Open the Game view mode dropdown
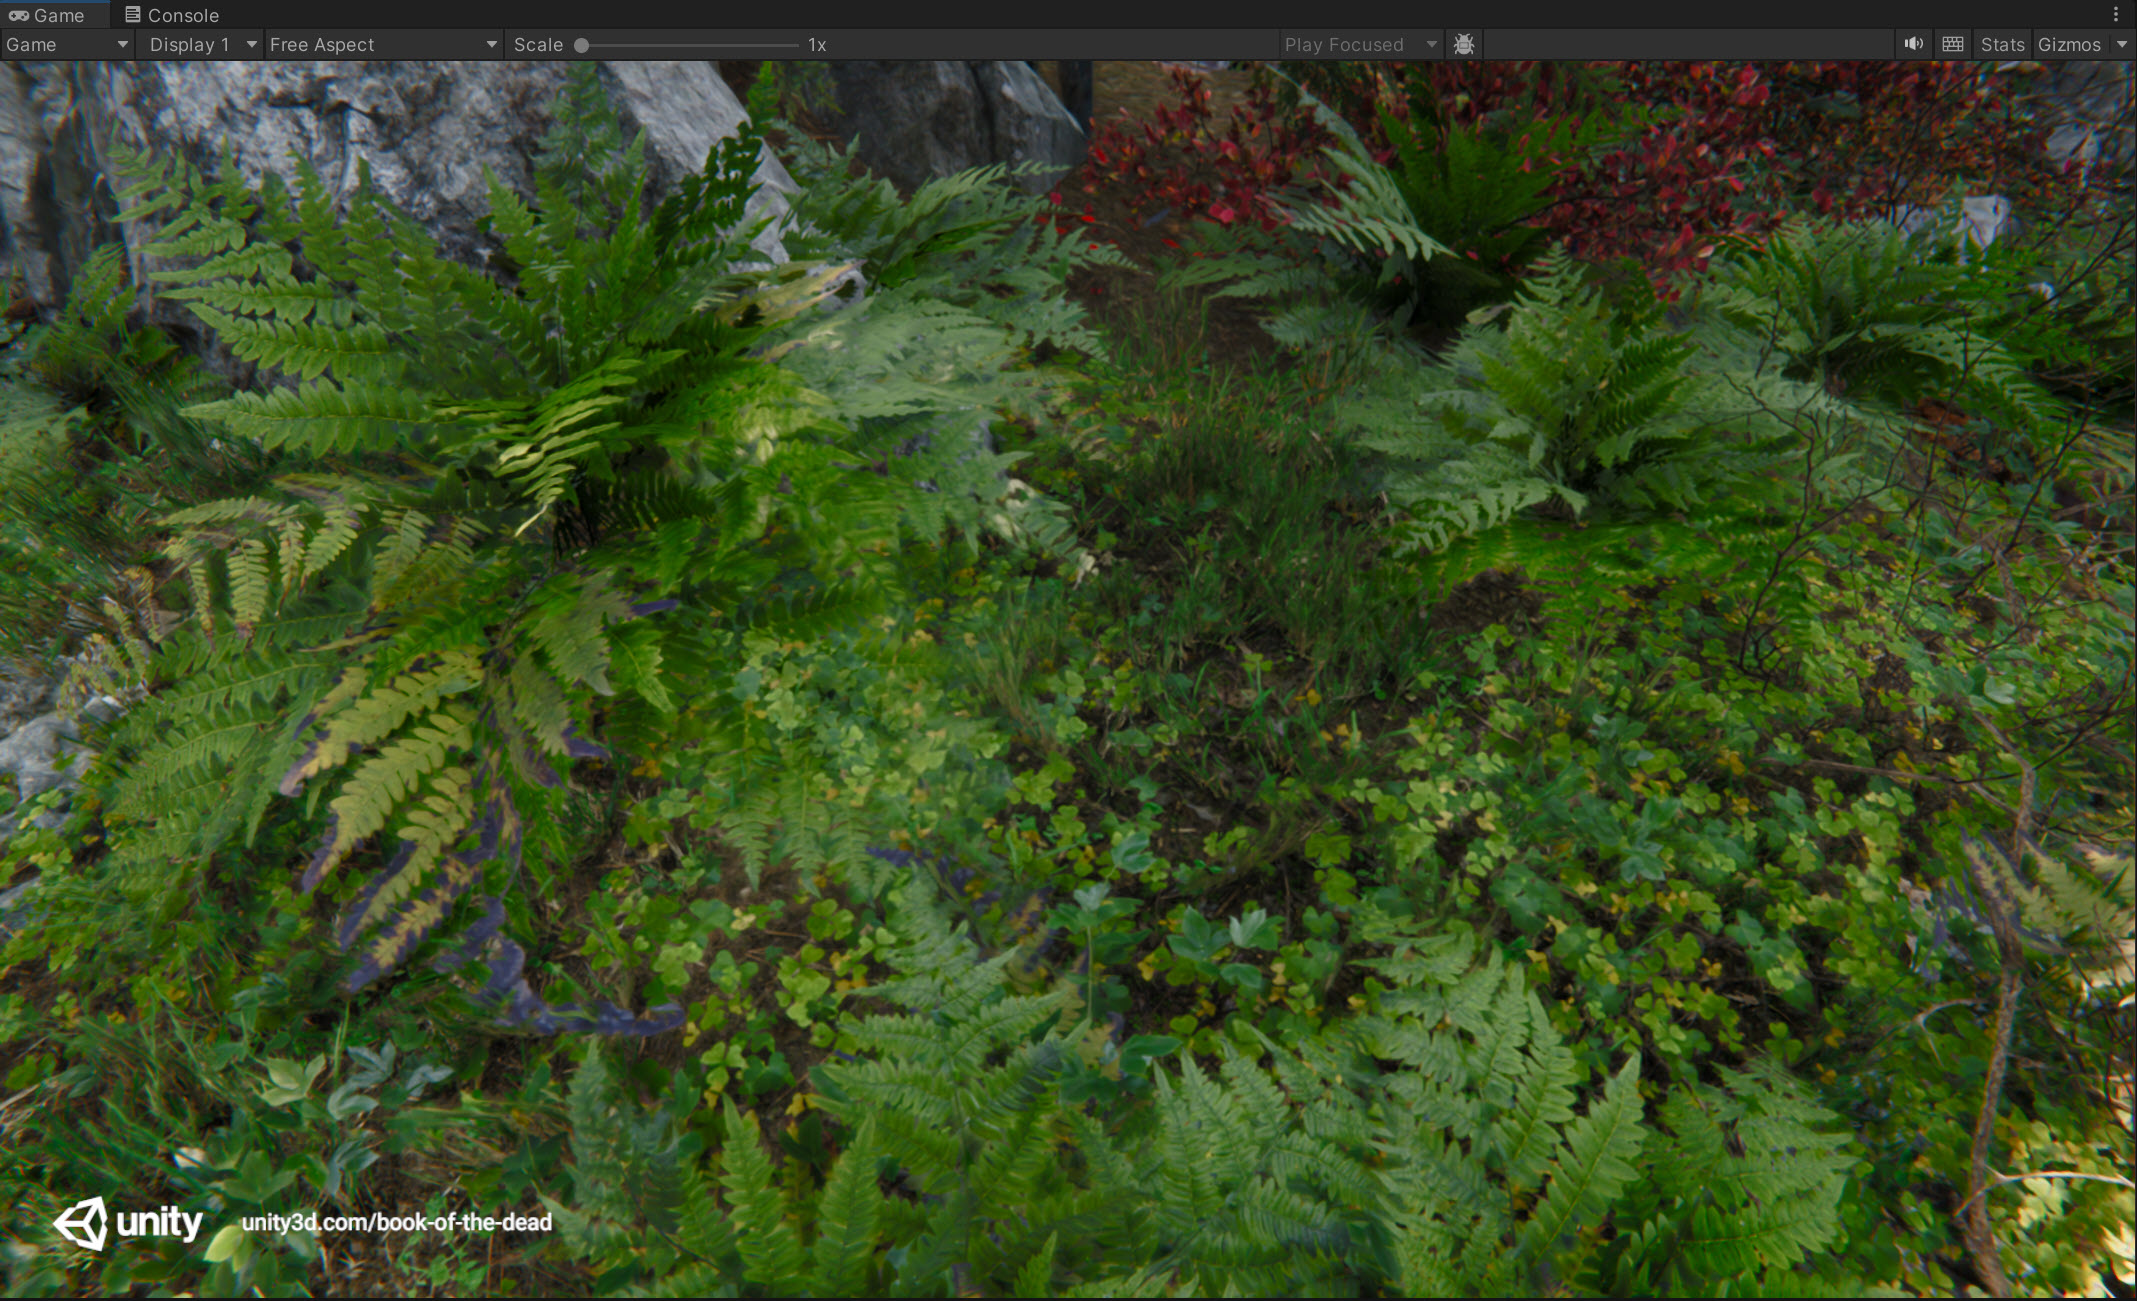Image resolution: width=2137 pixels, height=1301 pixels. (x=67, y=44)
